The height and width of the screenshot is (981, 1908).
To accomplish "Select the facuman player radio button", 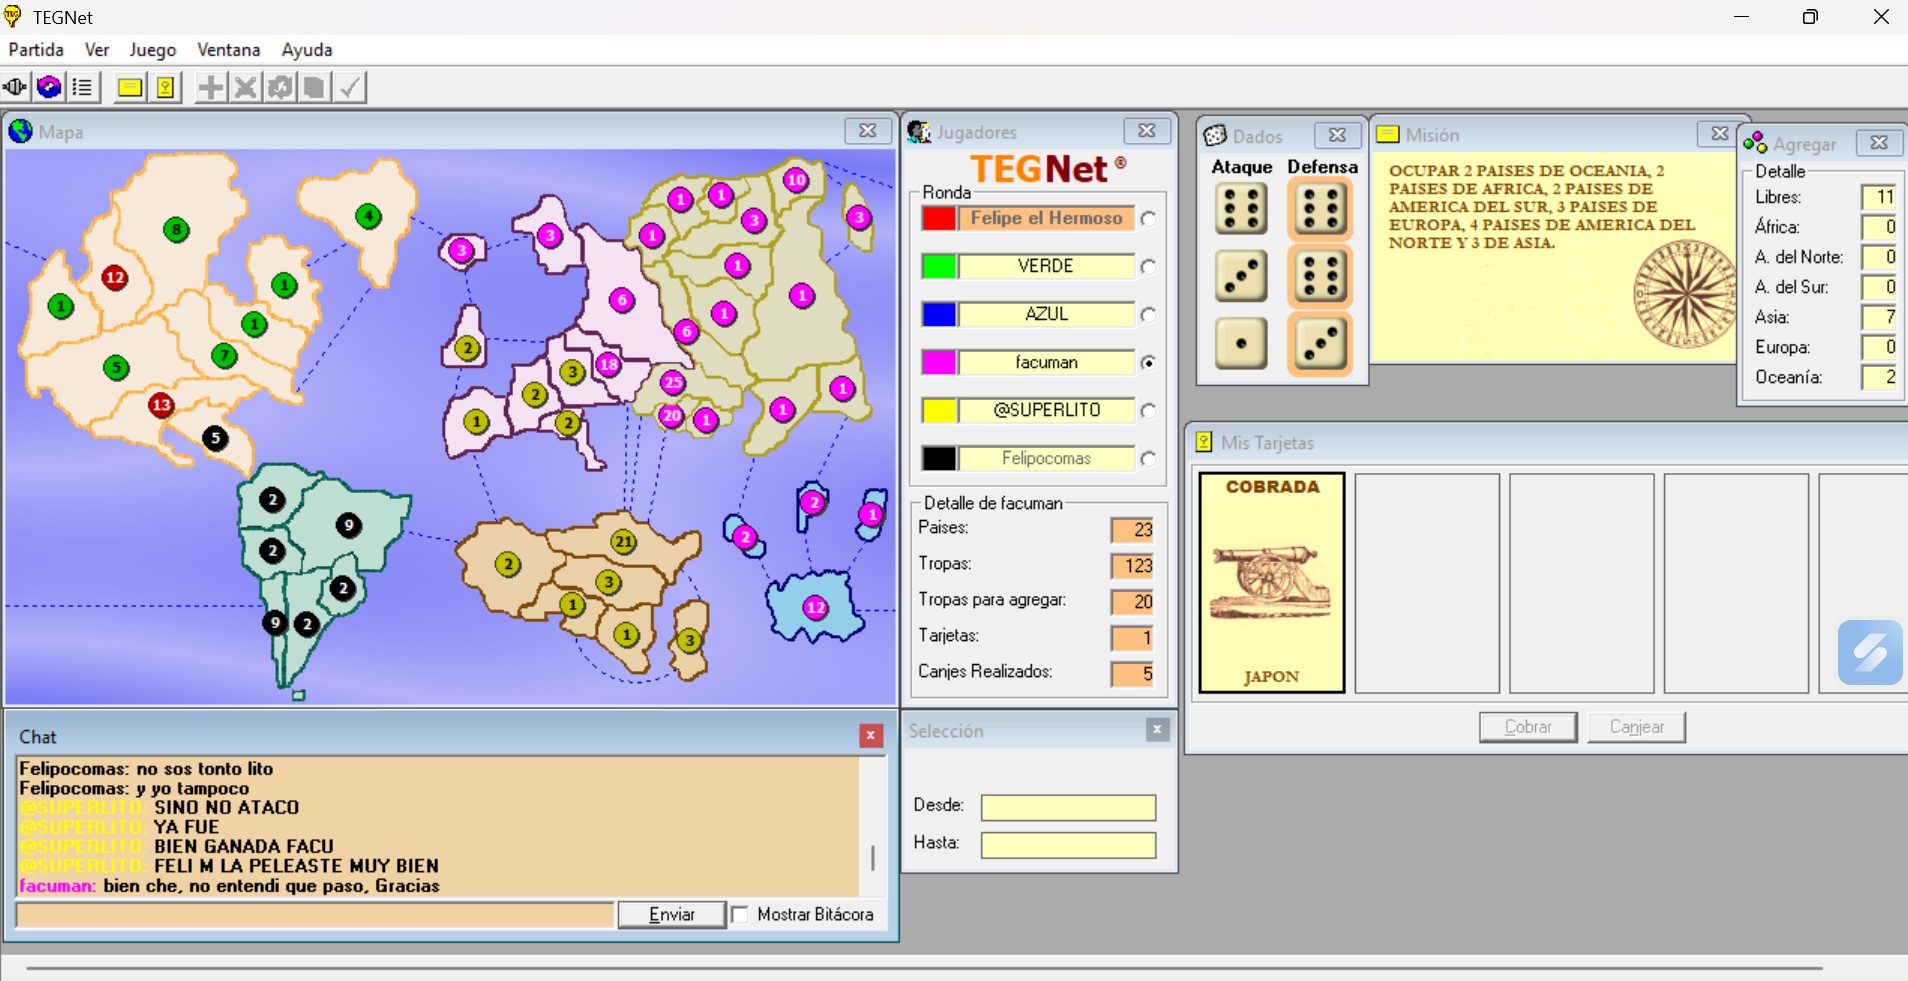I will pos(1148,363).
